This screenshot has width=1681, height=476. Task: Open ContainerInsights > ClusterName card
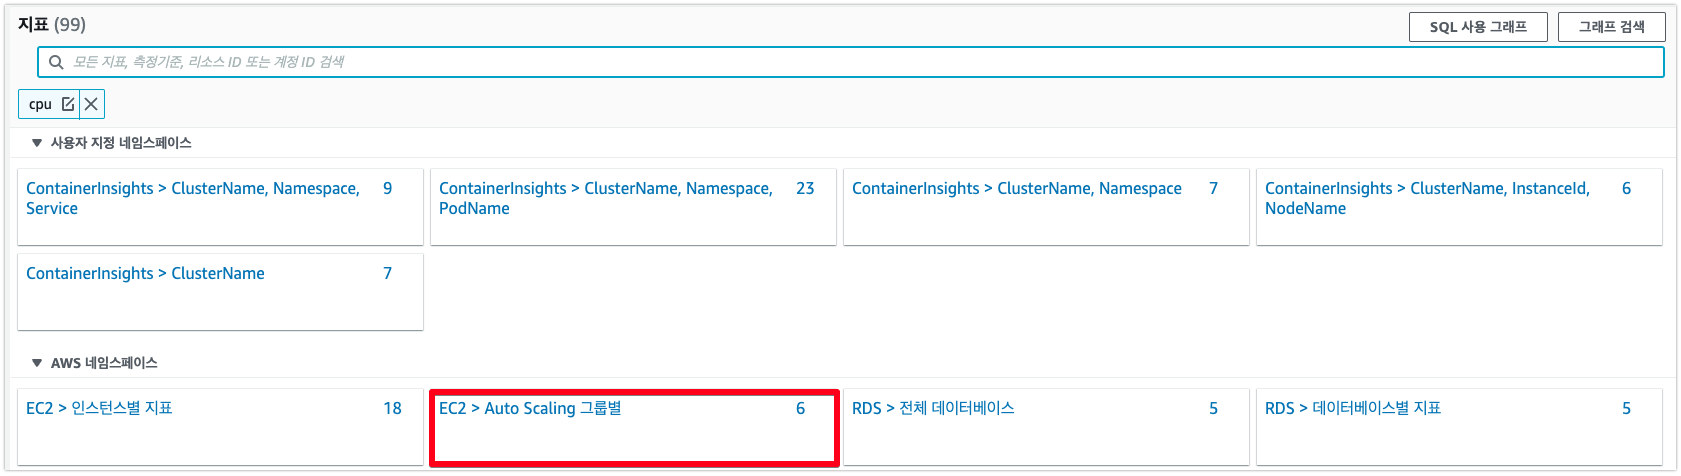click(x=220, y=291)
